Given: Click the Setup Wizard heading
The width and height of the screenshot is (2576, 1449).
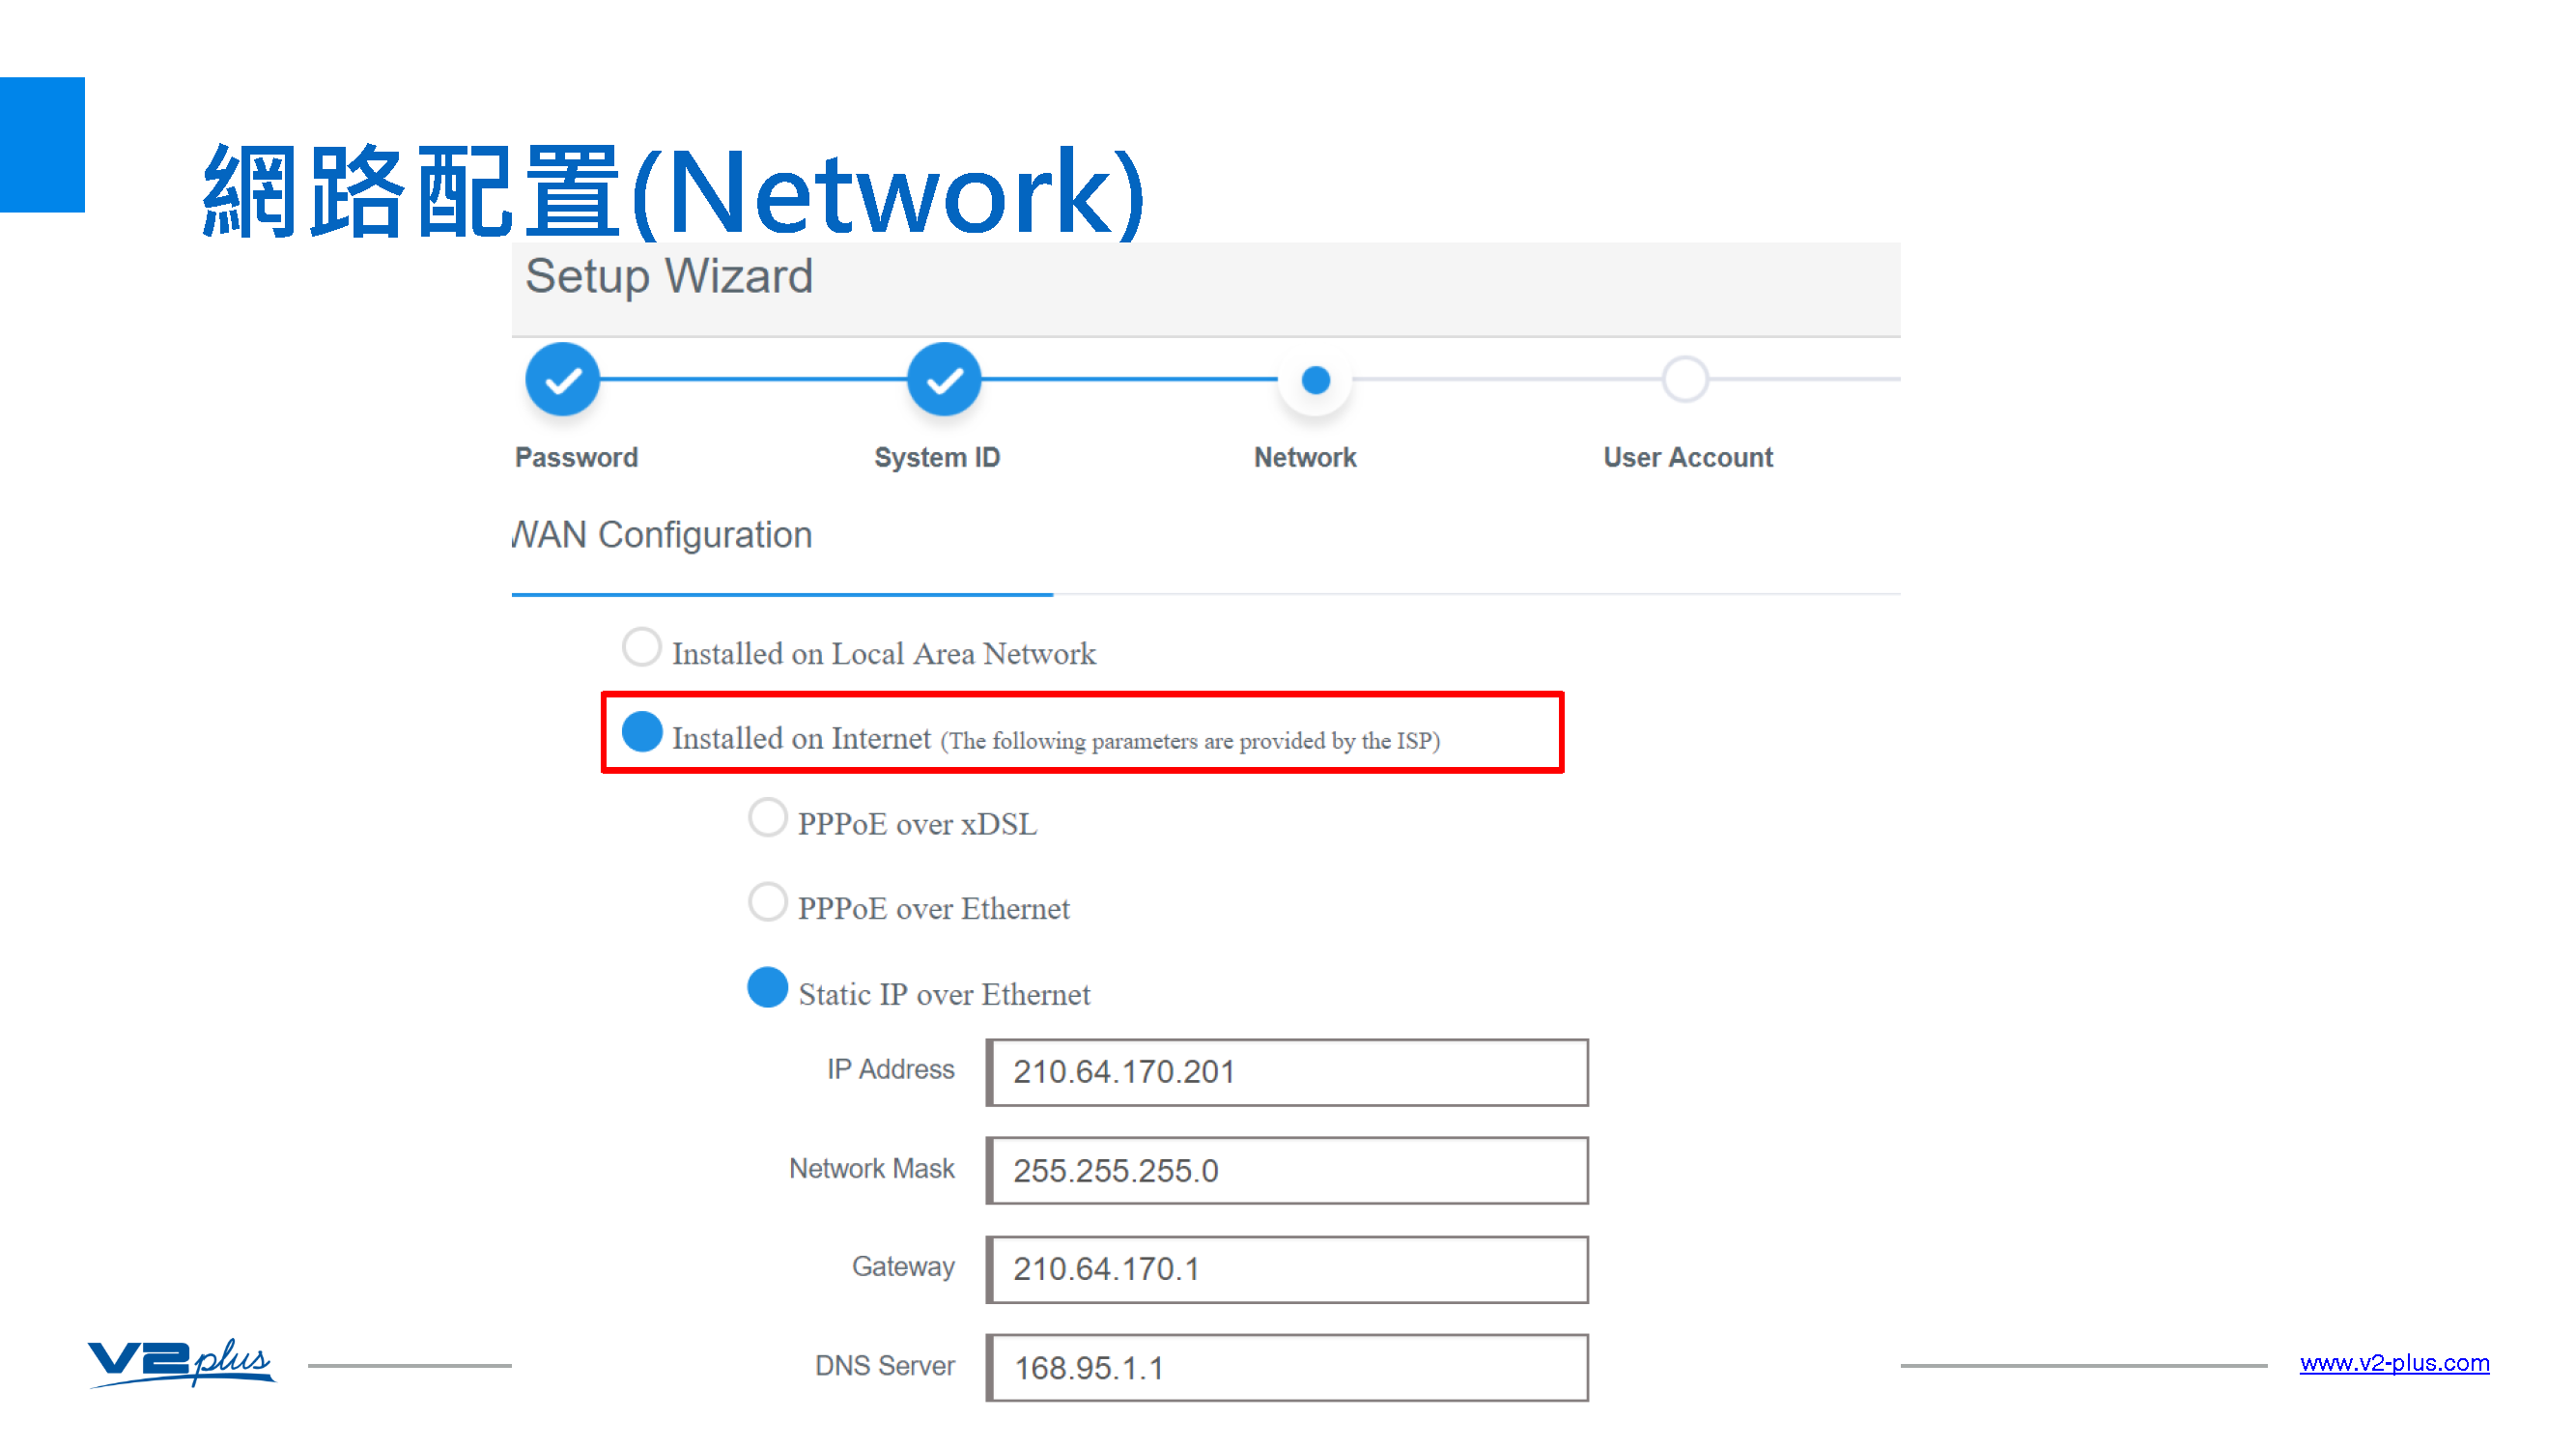Looking at the screenshot, I should pos(669,276).
